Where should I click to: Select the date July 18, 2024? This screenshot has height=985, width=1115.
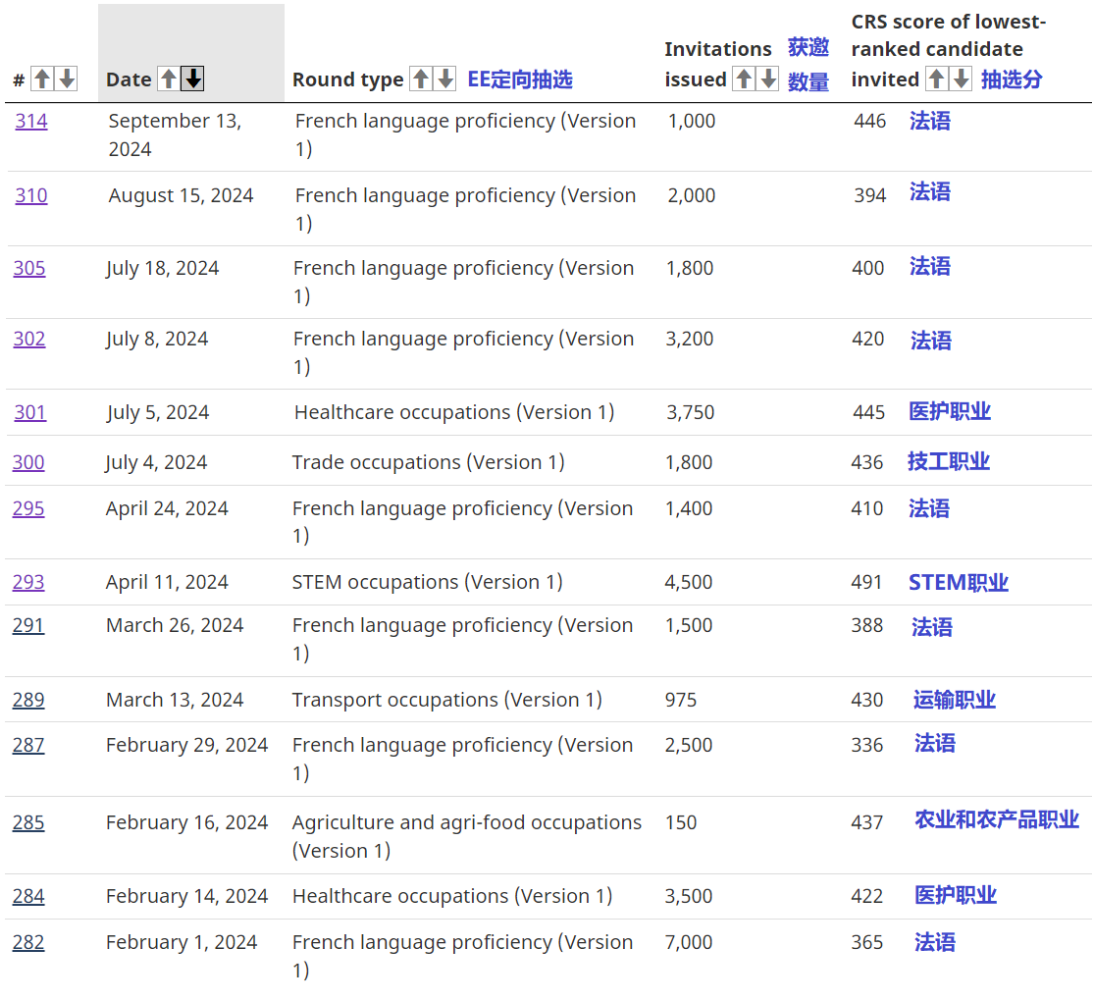pyautogui.click(x=162, y=268)
